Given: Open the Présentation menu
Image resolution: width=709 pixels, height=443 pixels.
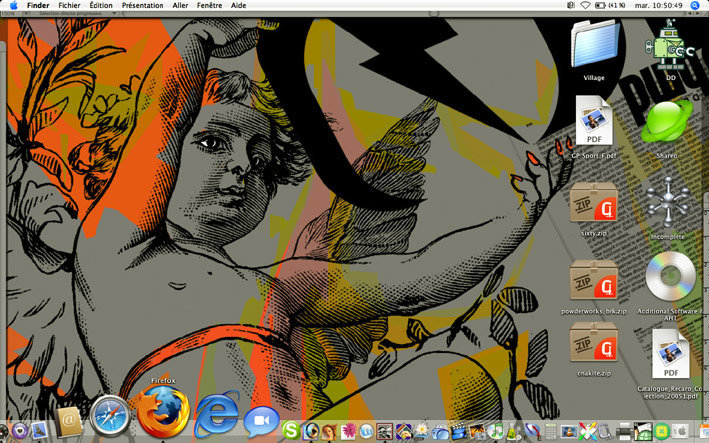Looking at the screenshot, I should 142,6.
